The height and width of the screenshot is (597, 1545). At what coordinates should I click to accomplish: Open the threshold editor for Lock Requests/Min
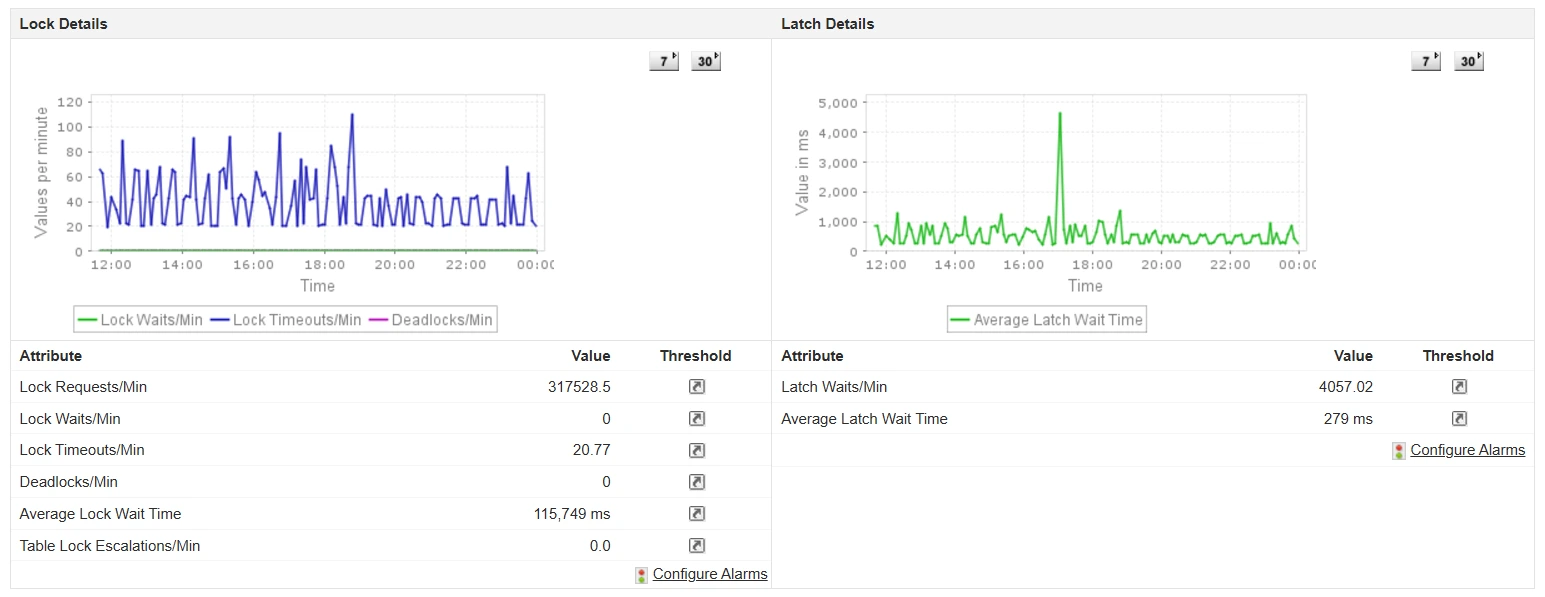click(x=697, y=387)
